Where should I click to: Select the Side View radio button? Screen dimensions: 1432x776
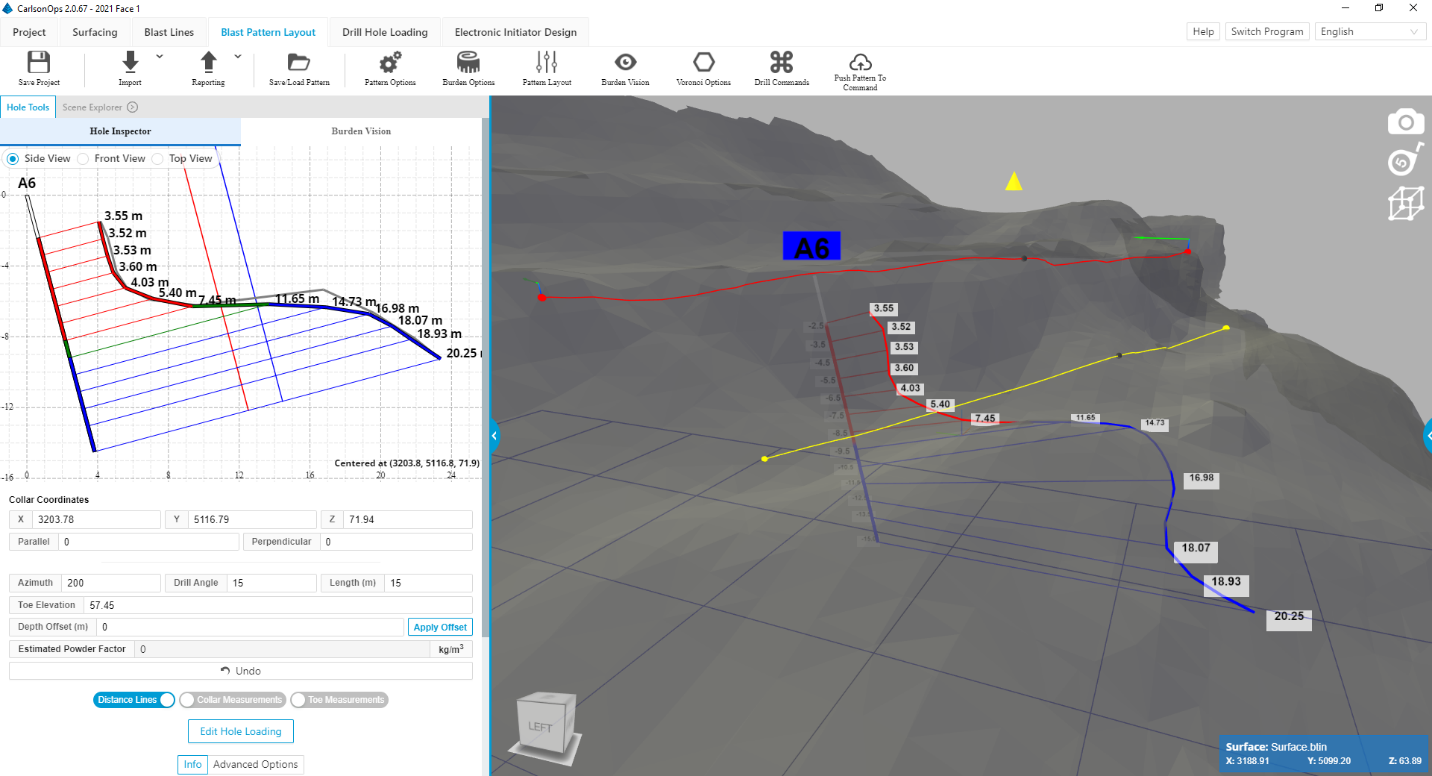tap(13, 159)
